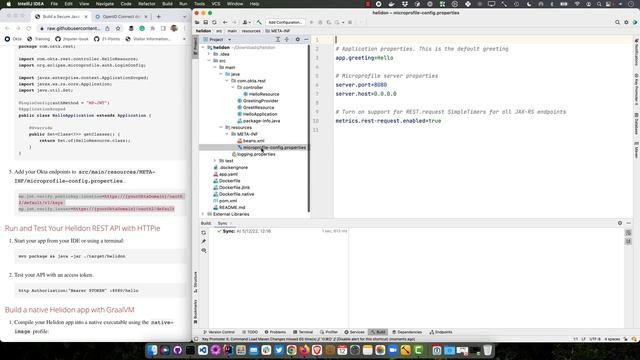This screenshot has height=360, width=640.
Task: Collapse the controller package
Action: click(233, 87)
